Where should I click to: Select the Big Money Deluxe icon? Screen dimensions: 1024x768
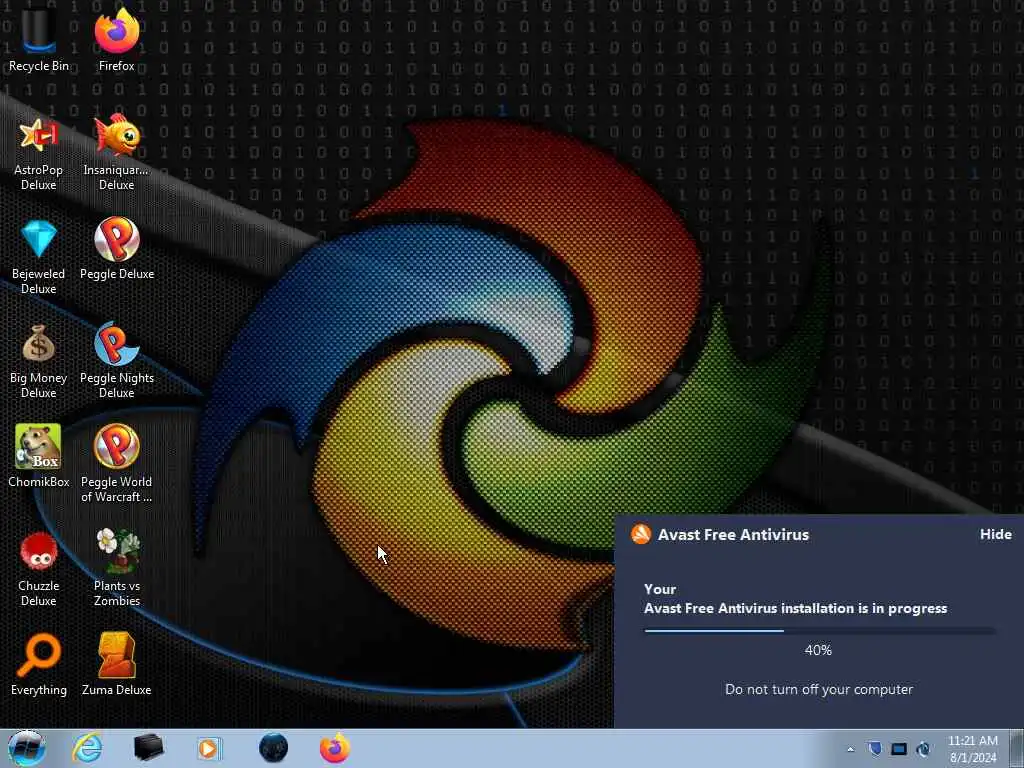point(39,362)
